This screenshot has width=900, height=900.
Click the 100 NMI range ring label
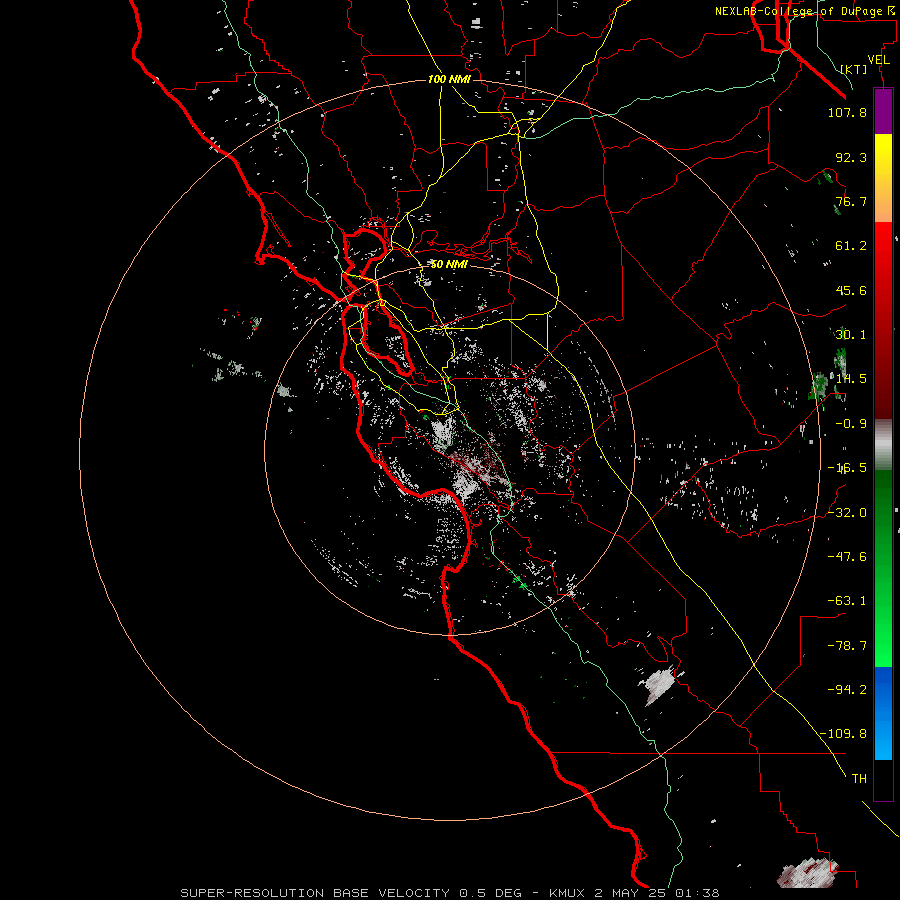449,79
